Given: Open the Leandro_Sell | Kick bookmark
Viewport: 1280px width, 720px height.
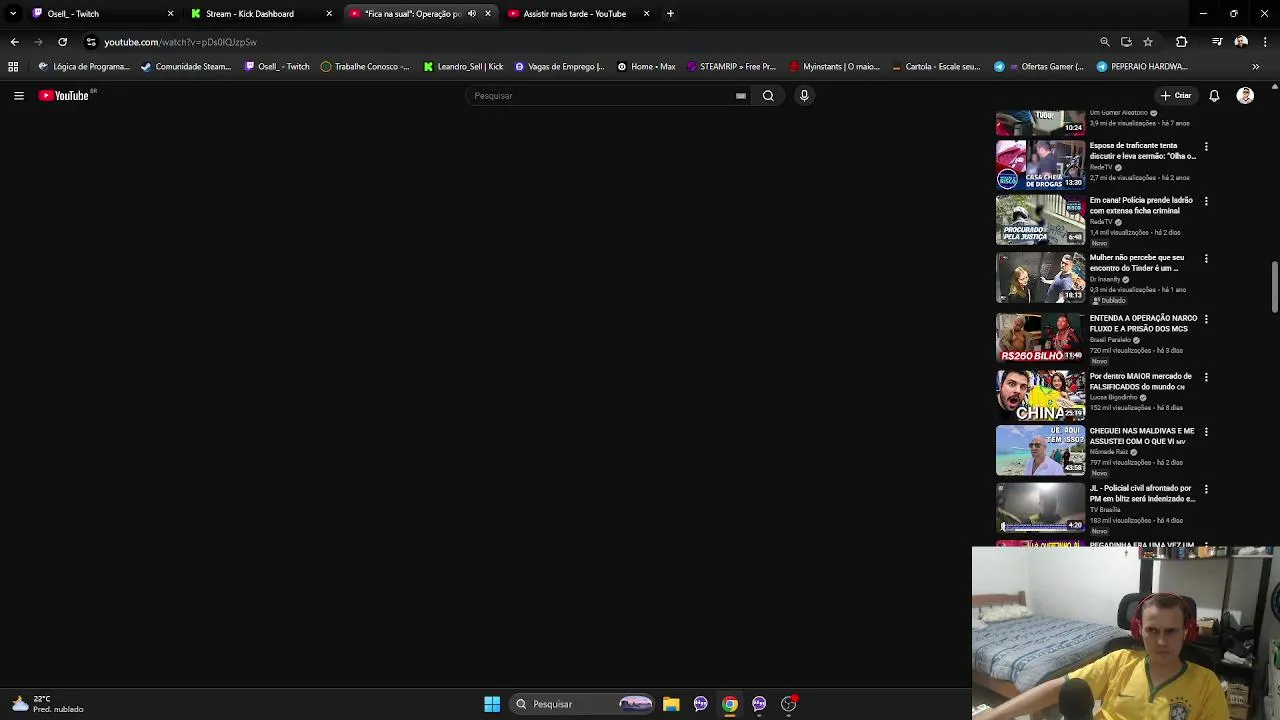Looking at the screenshot, I should coord(463,67).
